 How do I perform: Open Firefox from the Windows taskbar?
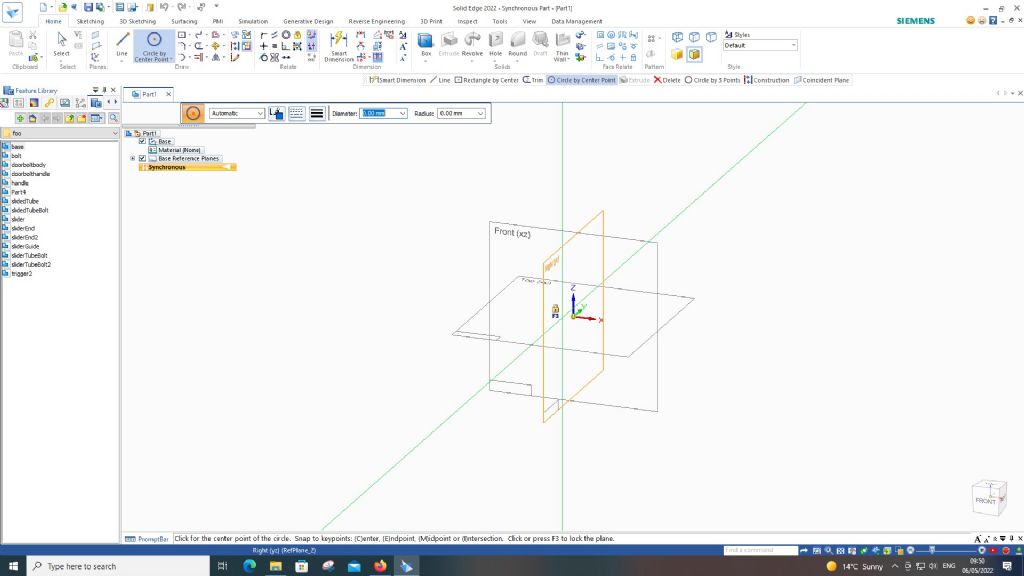[380, 566]
